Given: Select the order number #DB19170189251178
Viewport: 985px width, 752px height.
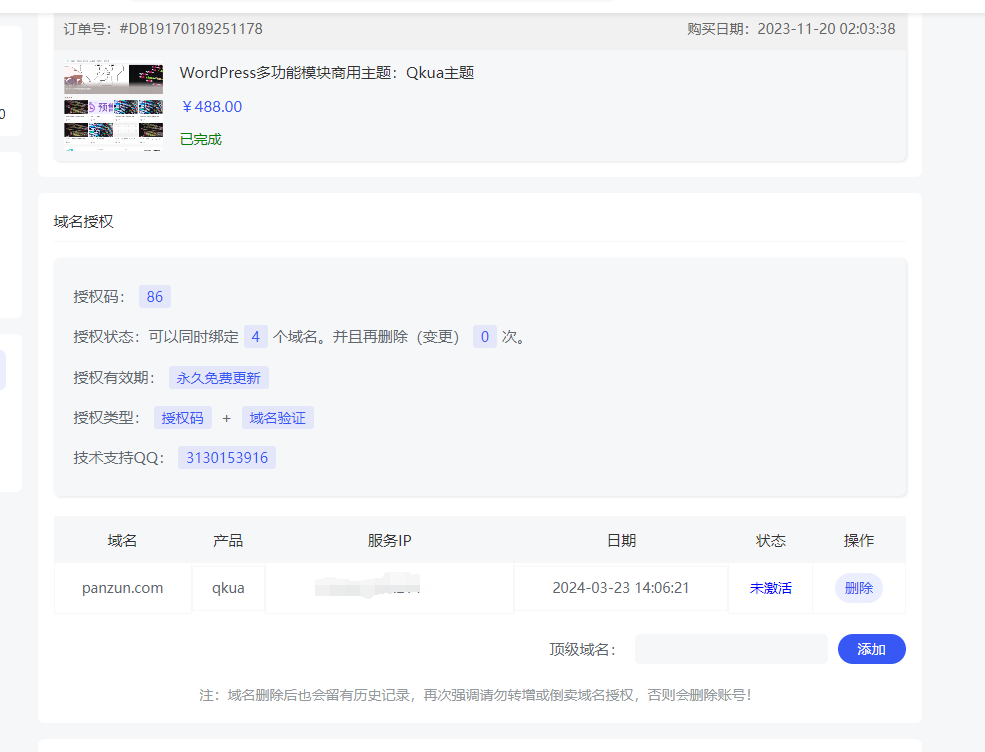Looking at the screenshot, I should click(190, 29).
